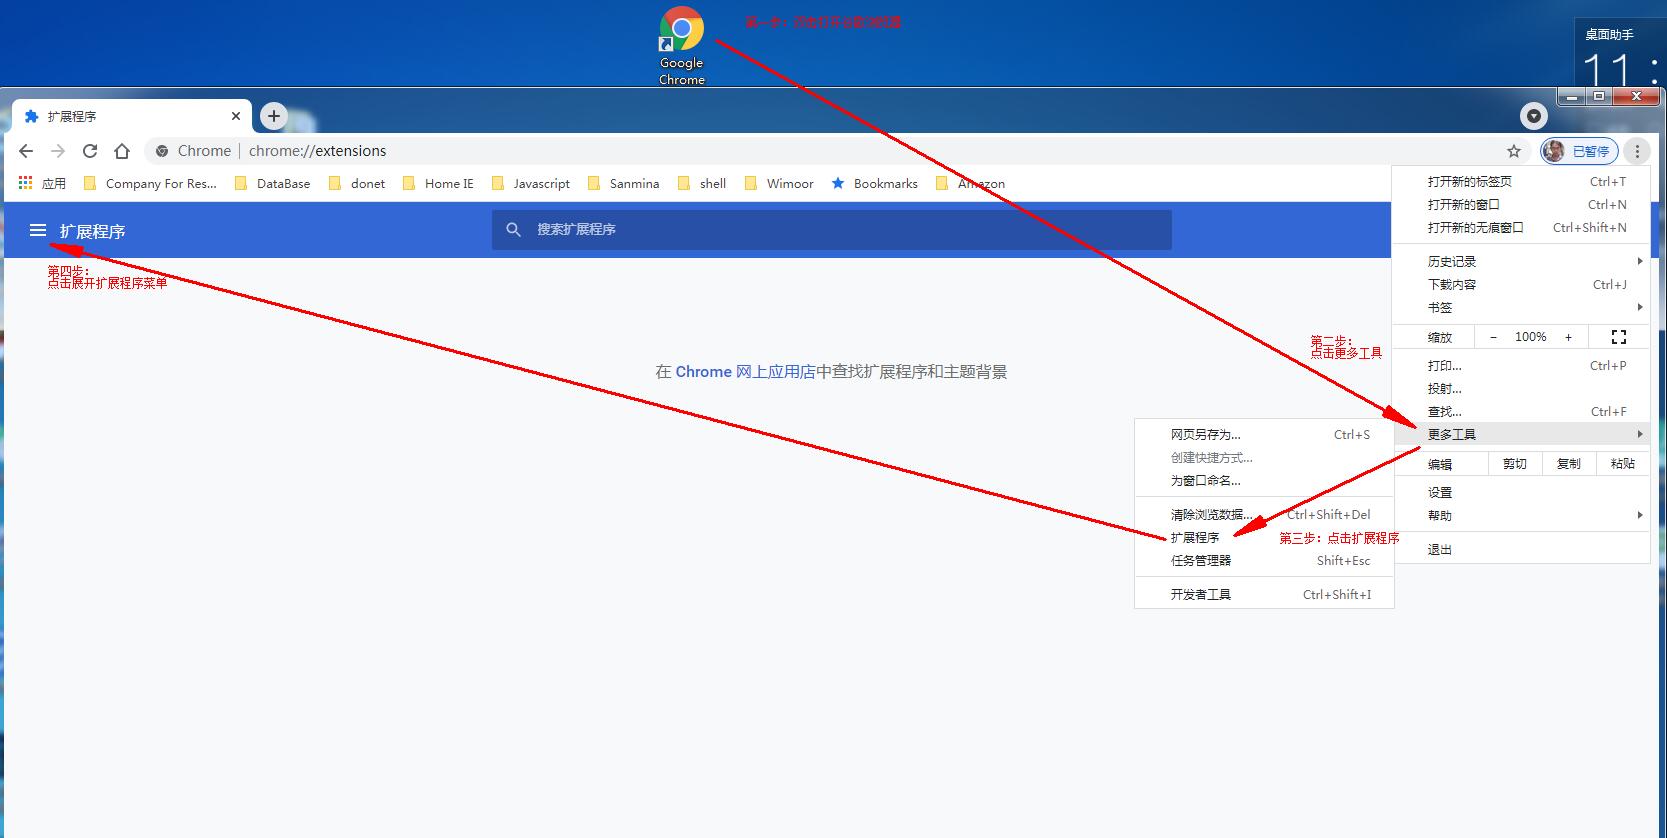Image resolution: width=1667 pixels, height=838 pixels.
Task: Open the Home IE bookmark folder
Action: (x=438, y=184)
